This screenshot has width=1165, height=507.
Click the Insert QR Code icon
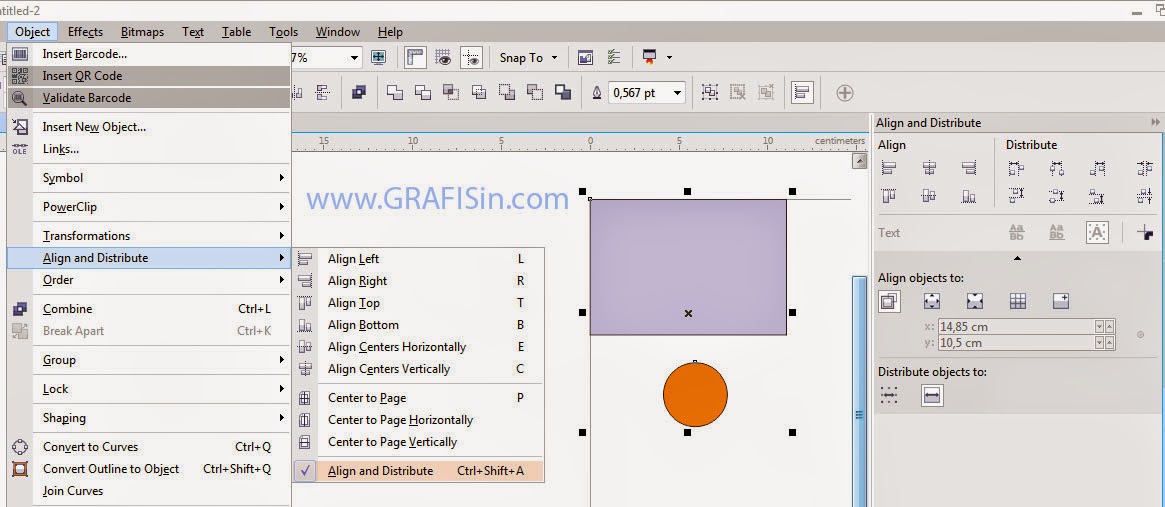pos(20,76)
